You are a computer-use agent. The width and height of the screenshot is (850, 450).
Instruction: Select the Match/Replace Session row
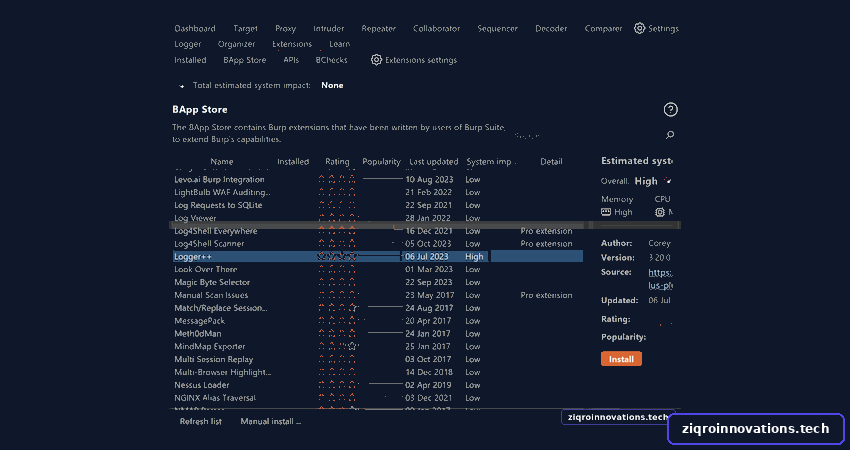(x=378, y=308)
